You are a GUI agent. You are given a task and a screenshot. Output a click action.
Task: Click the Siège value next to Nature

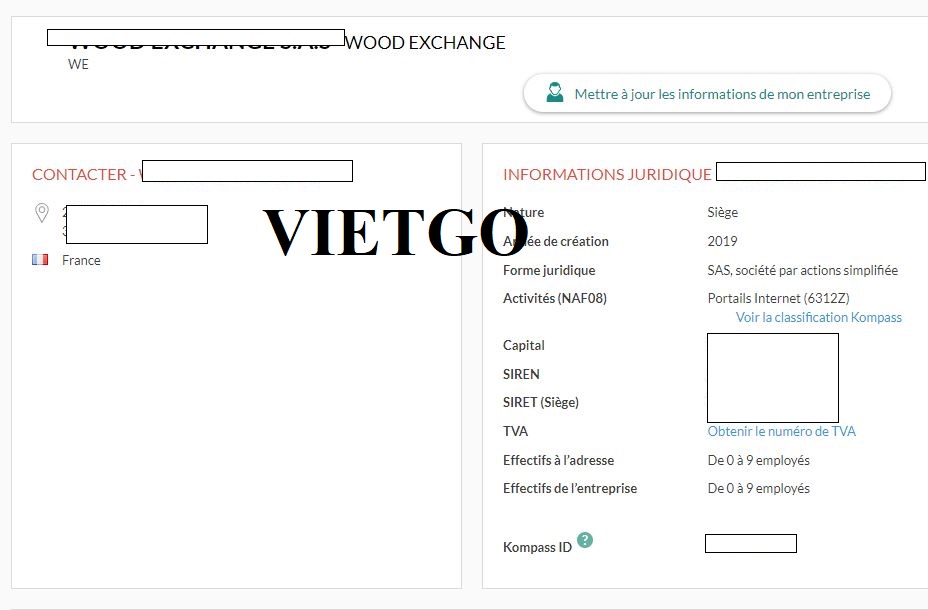[x=722, y=212]
